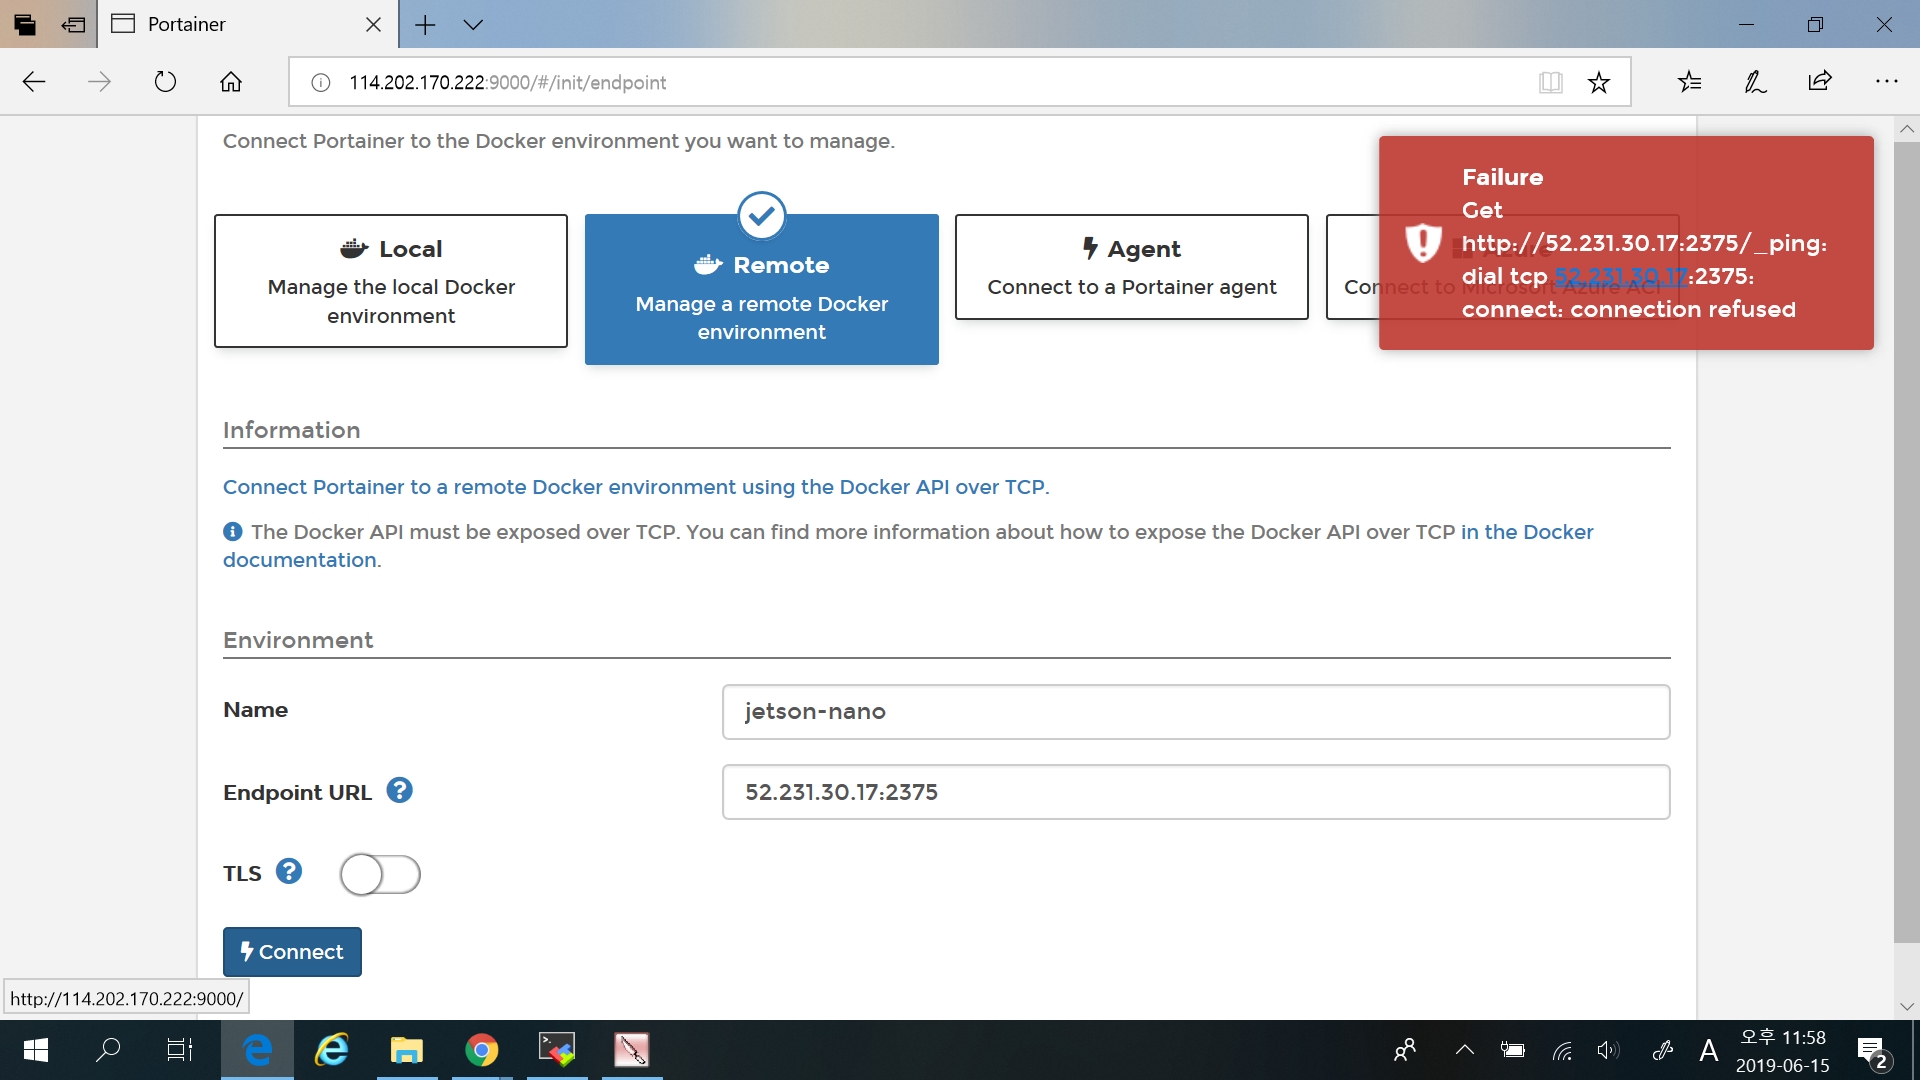
Task: Click the Connect button
Action: click(292, 952)
